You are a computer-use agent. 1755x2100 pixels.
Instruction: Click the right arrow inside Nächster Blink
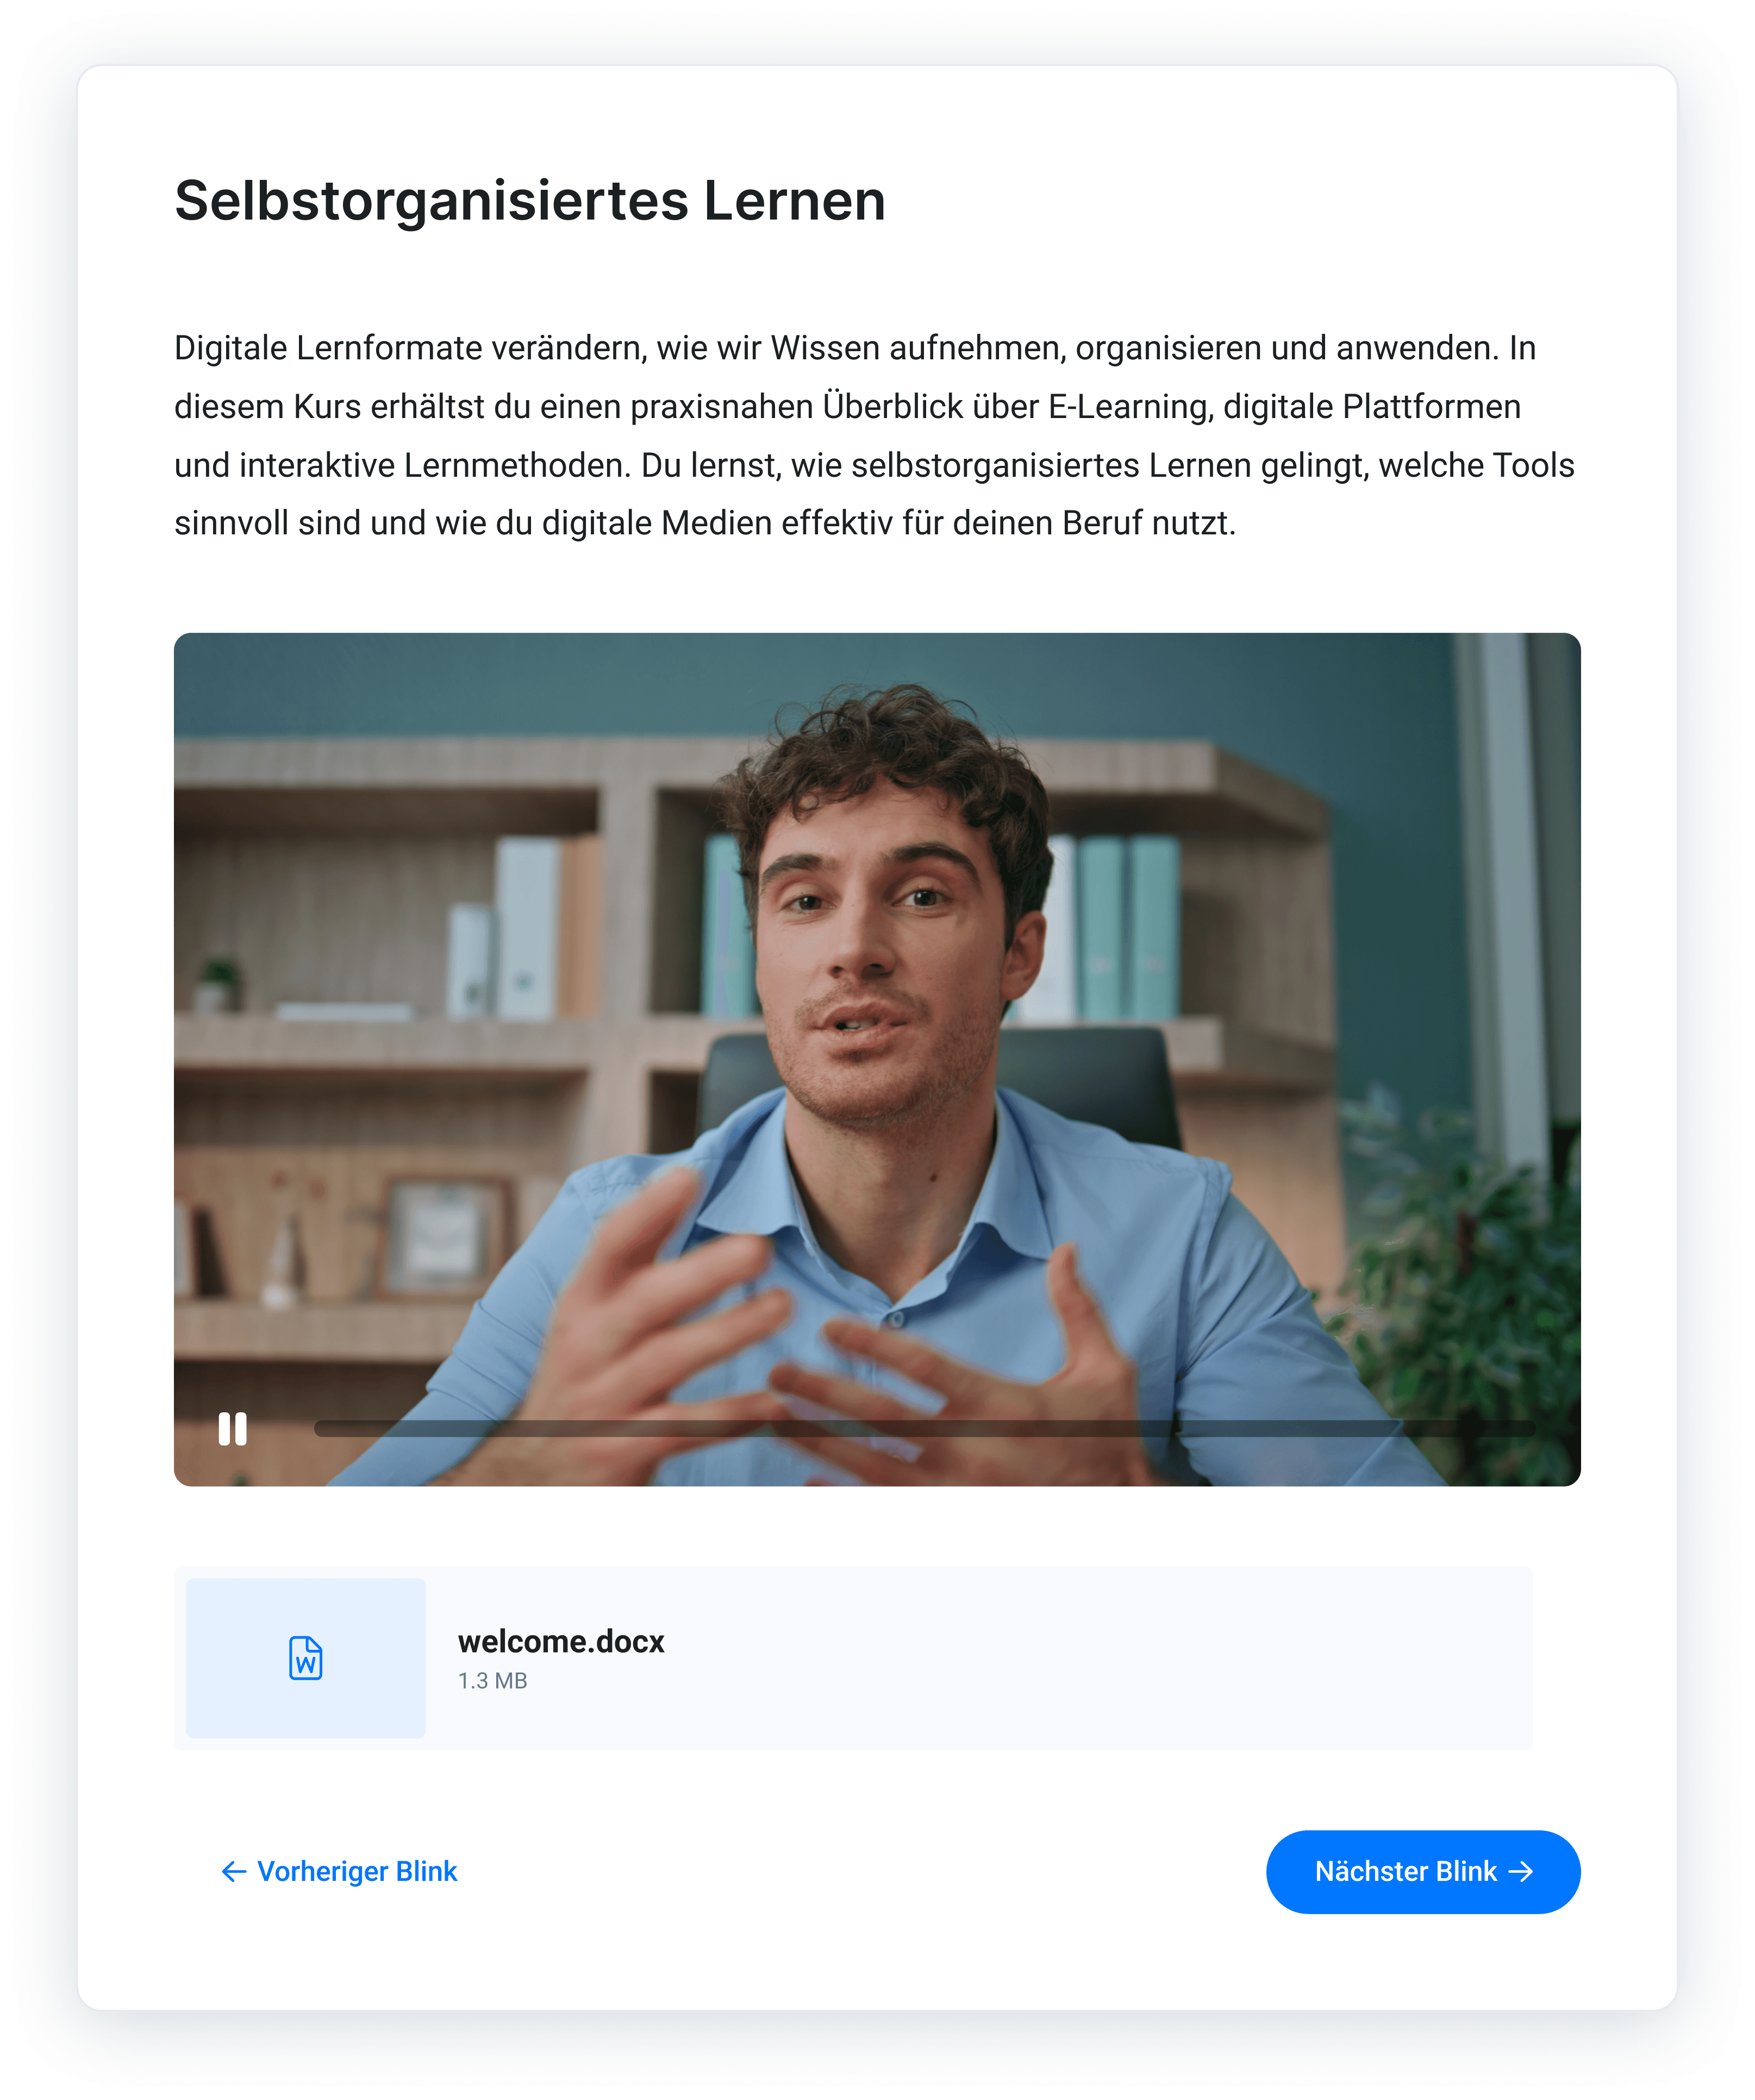(x=1520, y=1871)
